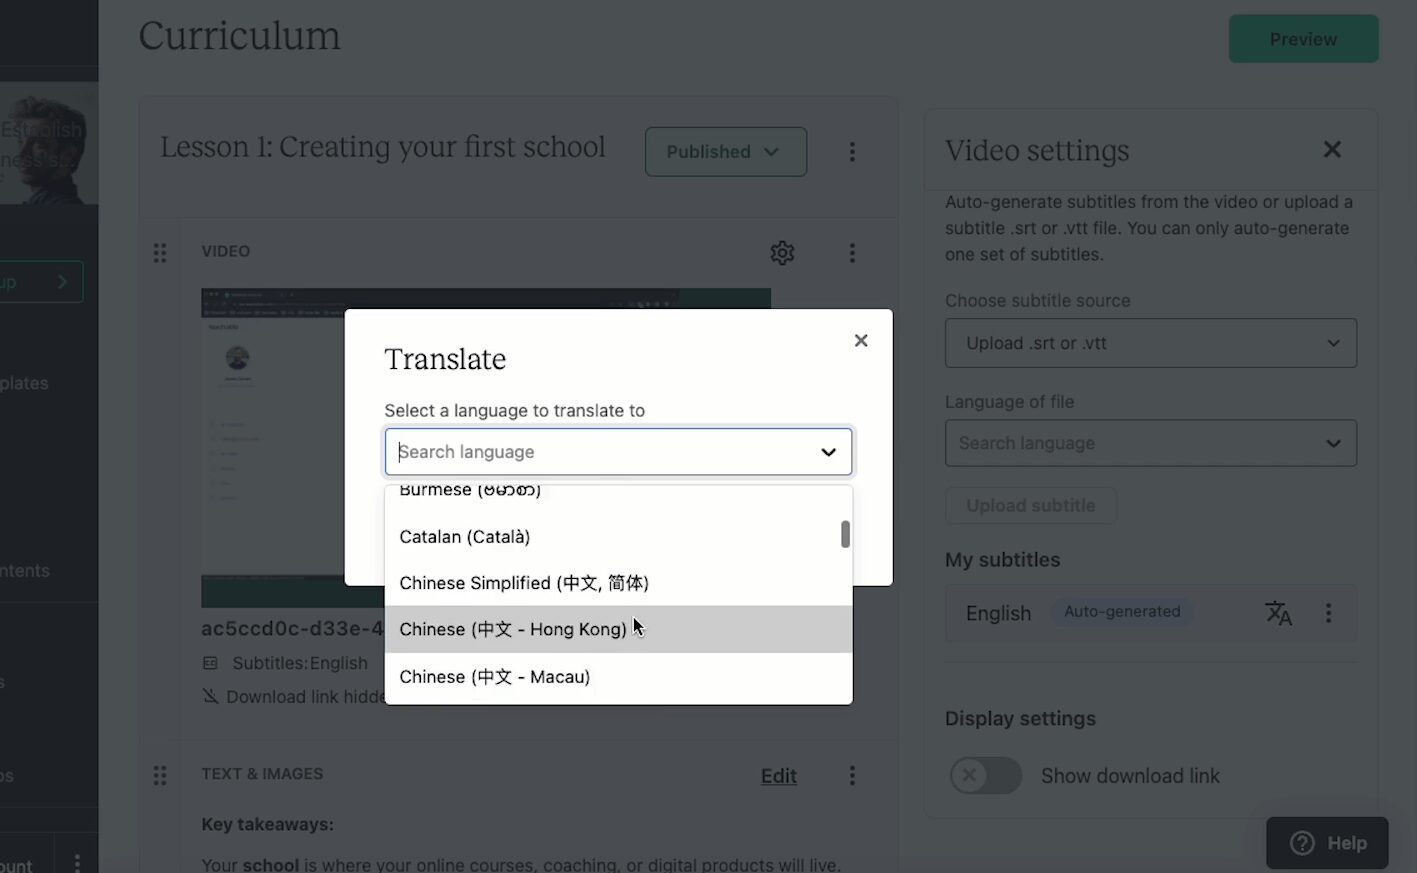1417x873 pixels.
Task: Expand the search language dropdown chevron
Action: point(828,452)
